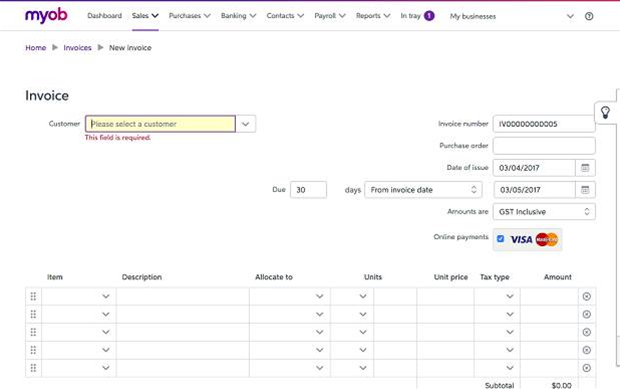Screen dimensions: 620x389
Task: Expand Allocate to dropdown in fifth row
Action: 320,368
